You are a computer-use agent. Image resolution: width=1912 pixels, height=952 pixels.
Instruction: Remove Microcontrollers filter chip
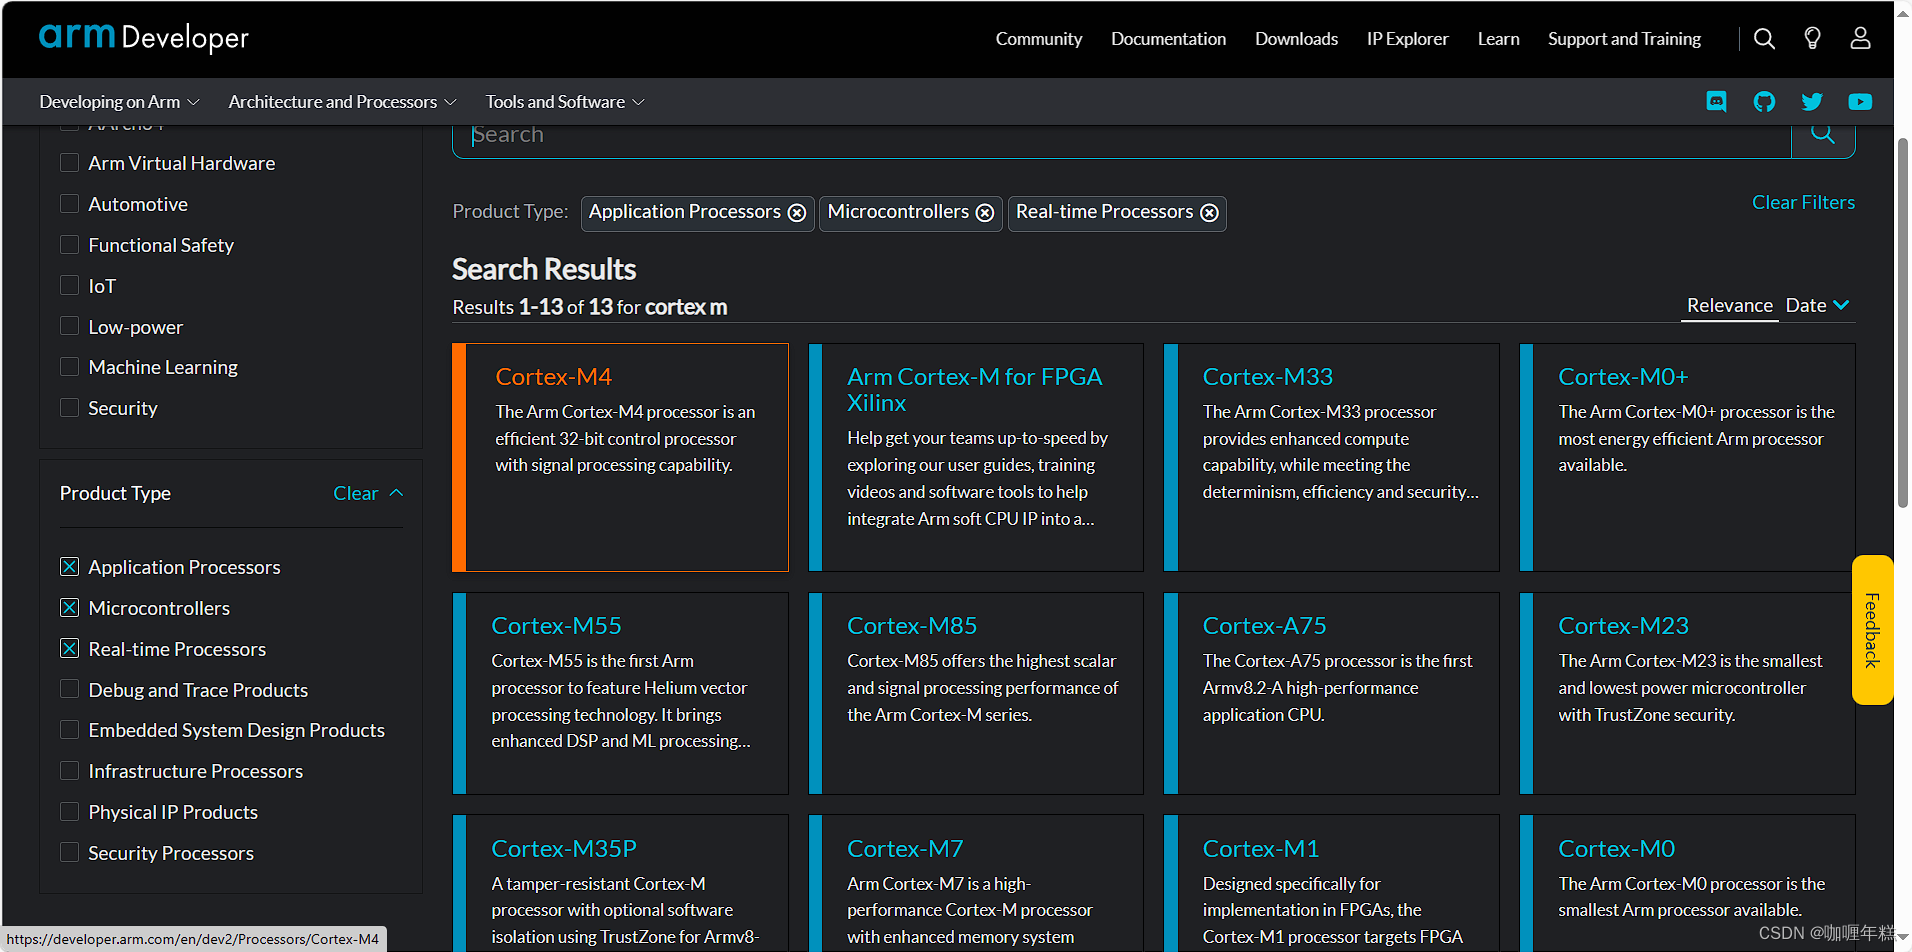tap(985, 213)
